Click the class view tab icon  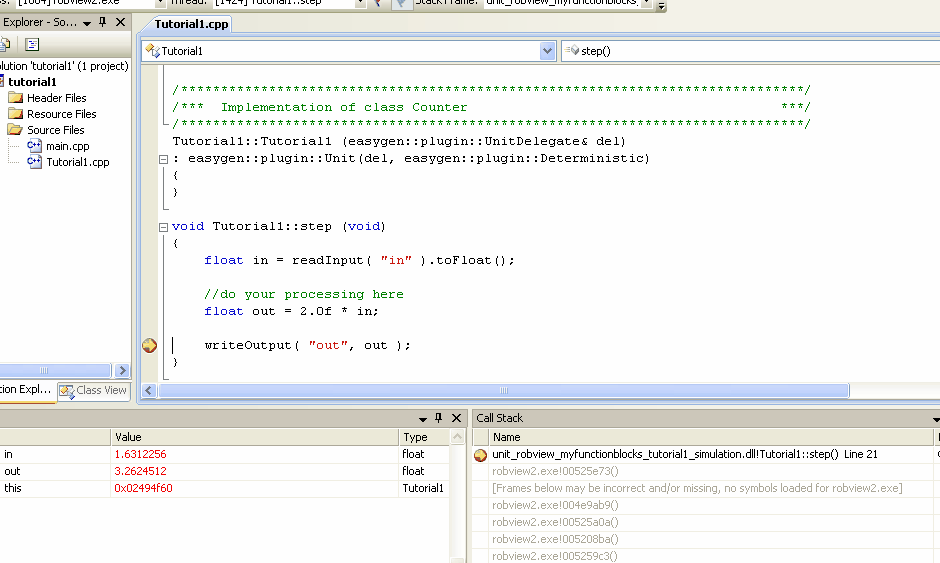click(x=67, y=391)
